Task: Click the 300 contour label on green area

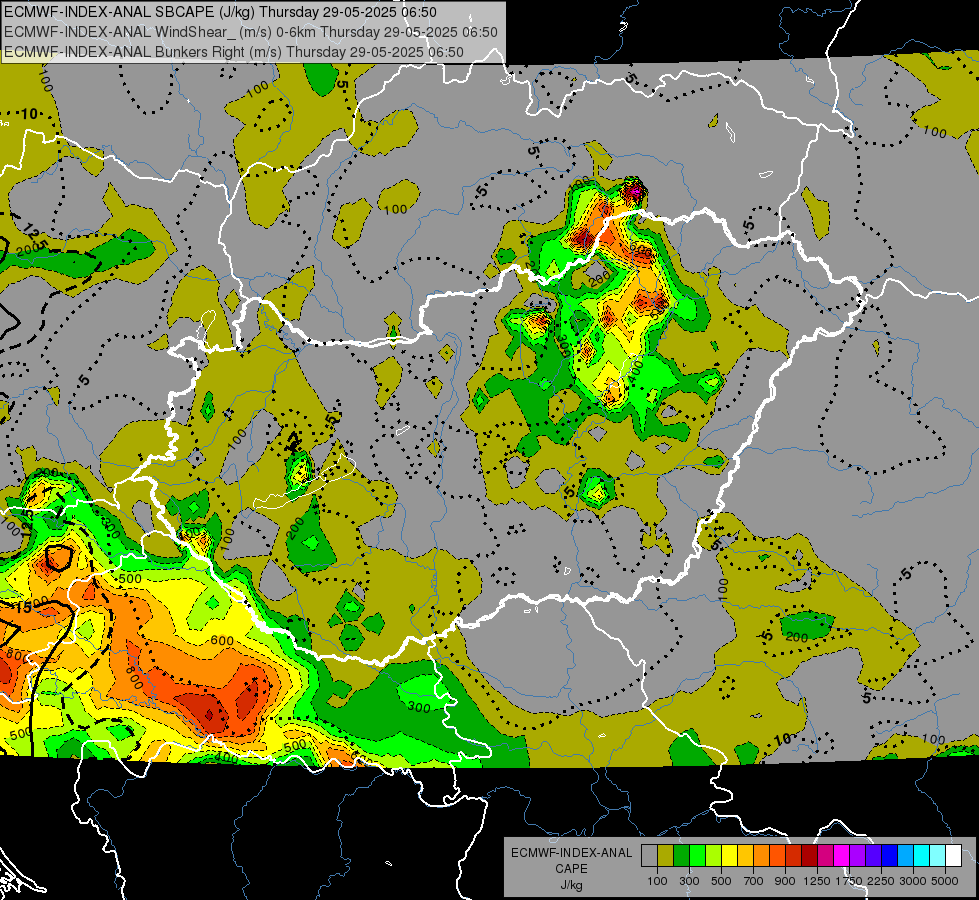Action: [419, 707]
